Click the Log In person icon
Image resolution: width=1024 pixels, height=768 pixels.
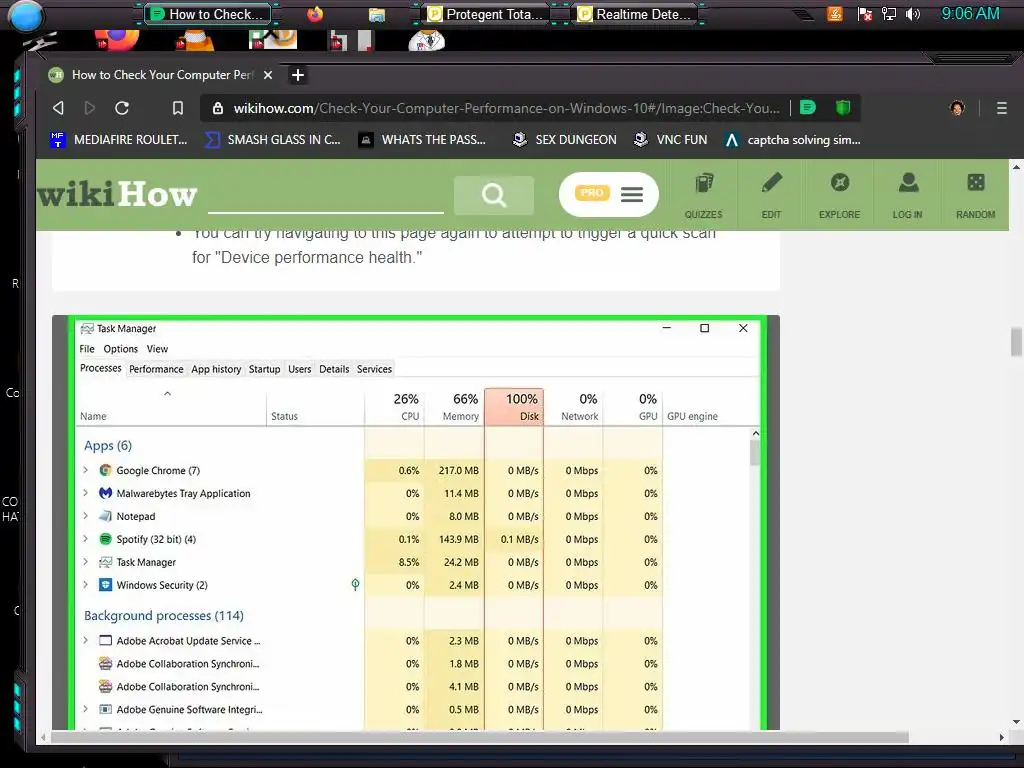pyautogui.click(x=908, y=195)
